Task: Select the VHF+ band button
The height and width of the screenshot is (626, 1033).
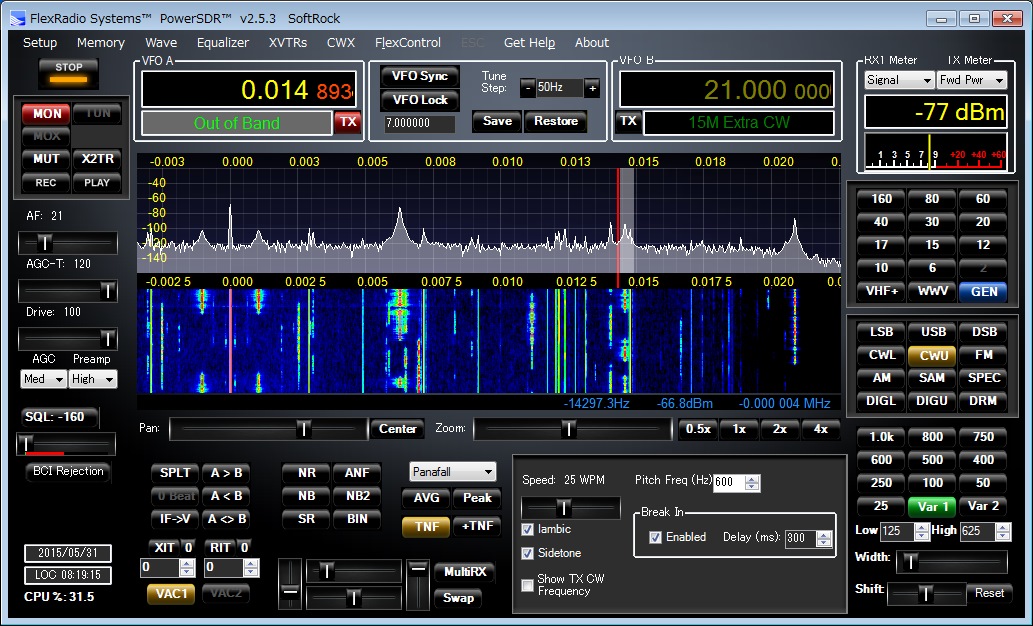Action: click(881, 291)
